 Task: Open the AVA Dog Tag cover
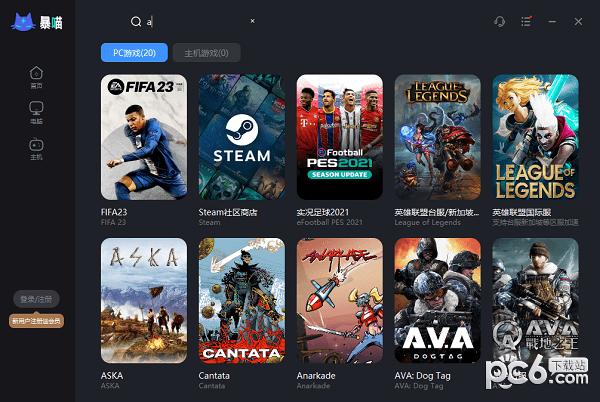coord(438,301)
